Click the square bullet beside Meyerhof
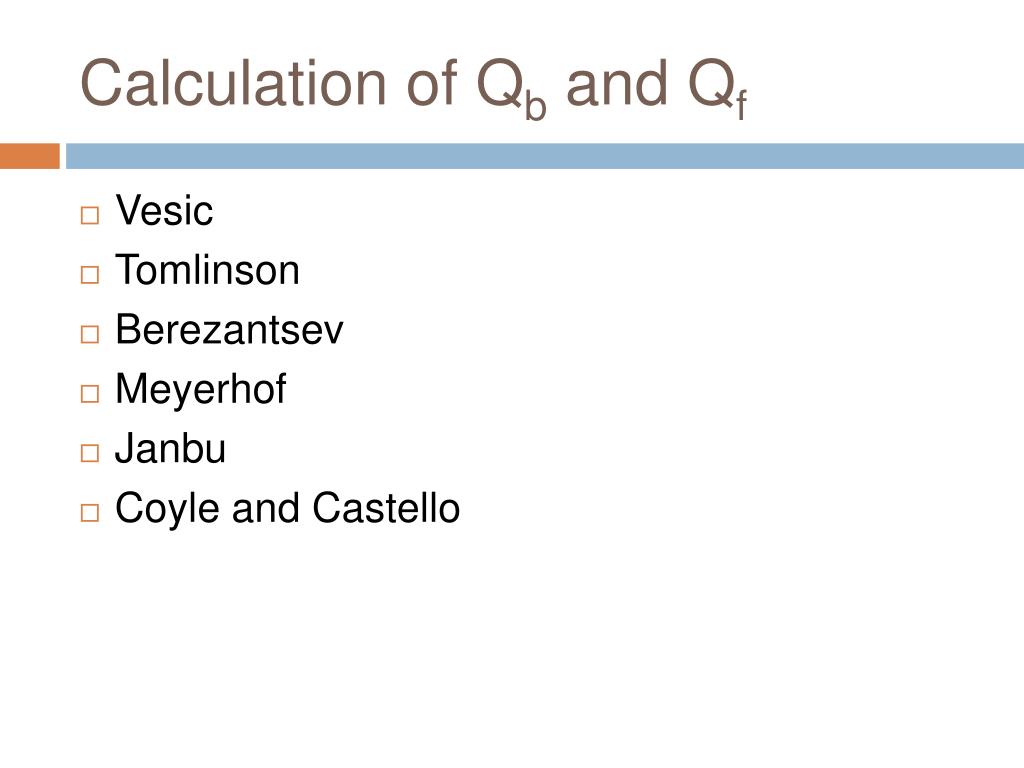 click(90, 394)
